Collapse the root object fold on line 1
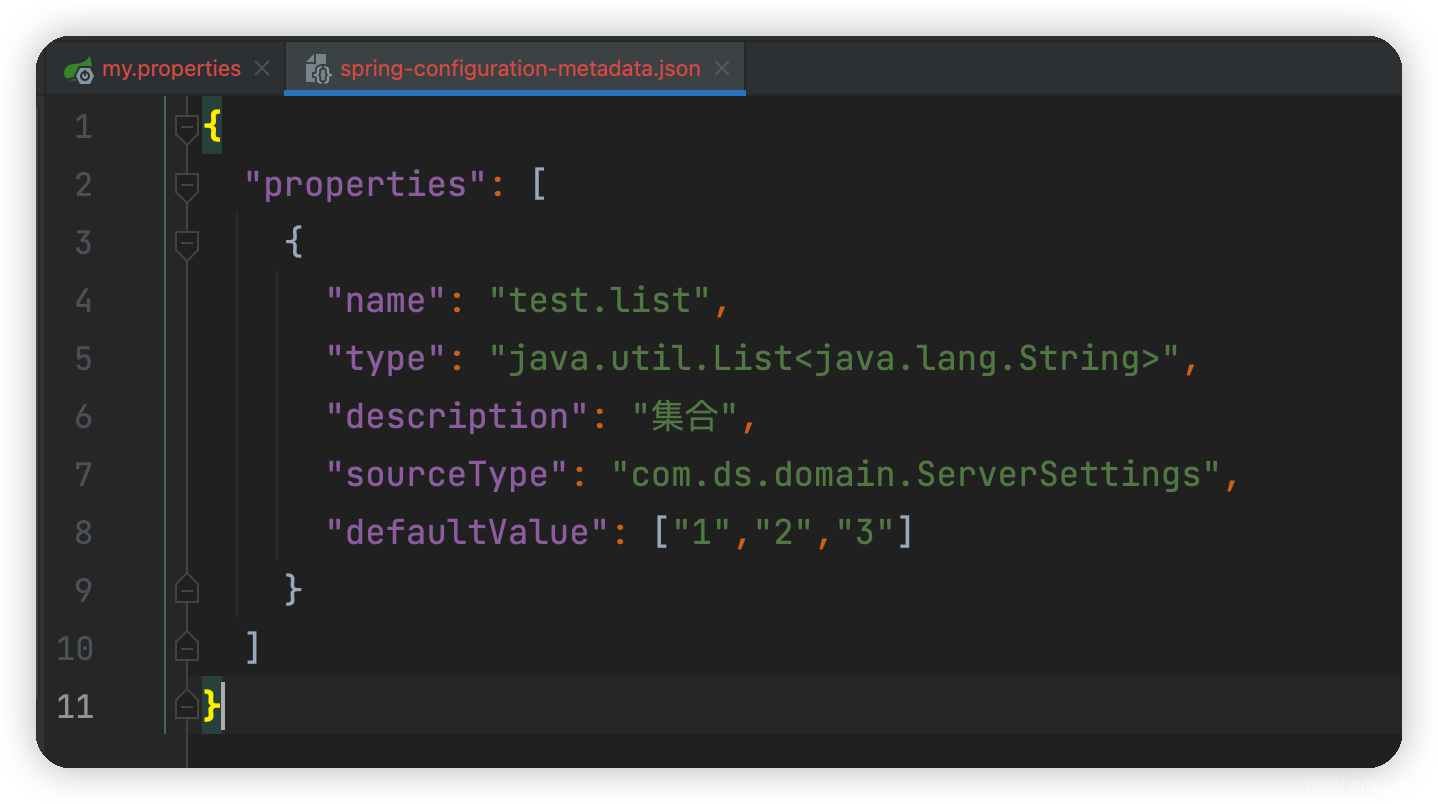Screen dimensions: 1438x804 187,127
